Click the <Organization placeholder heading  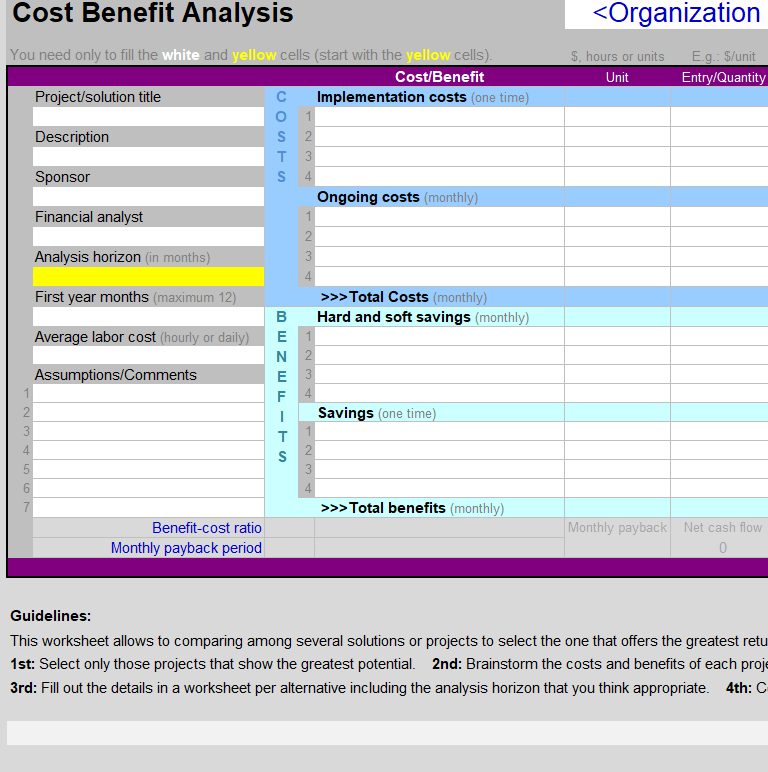click(676, 14)
